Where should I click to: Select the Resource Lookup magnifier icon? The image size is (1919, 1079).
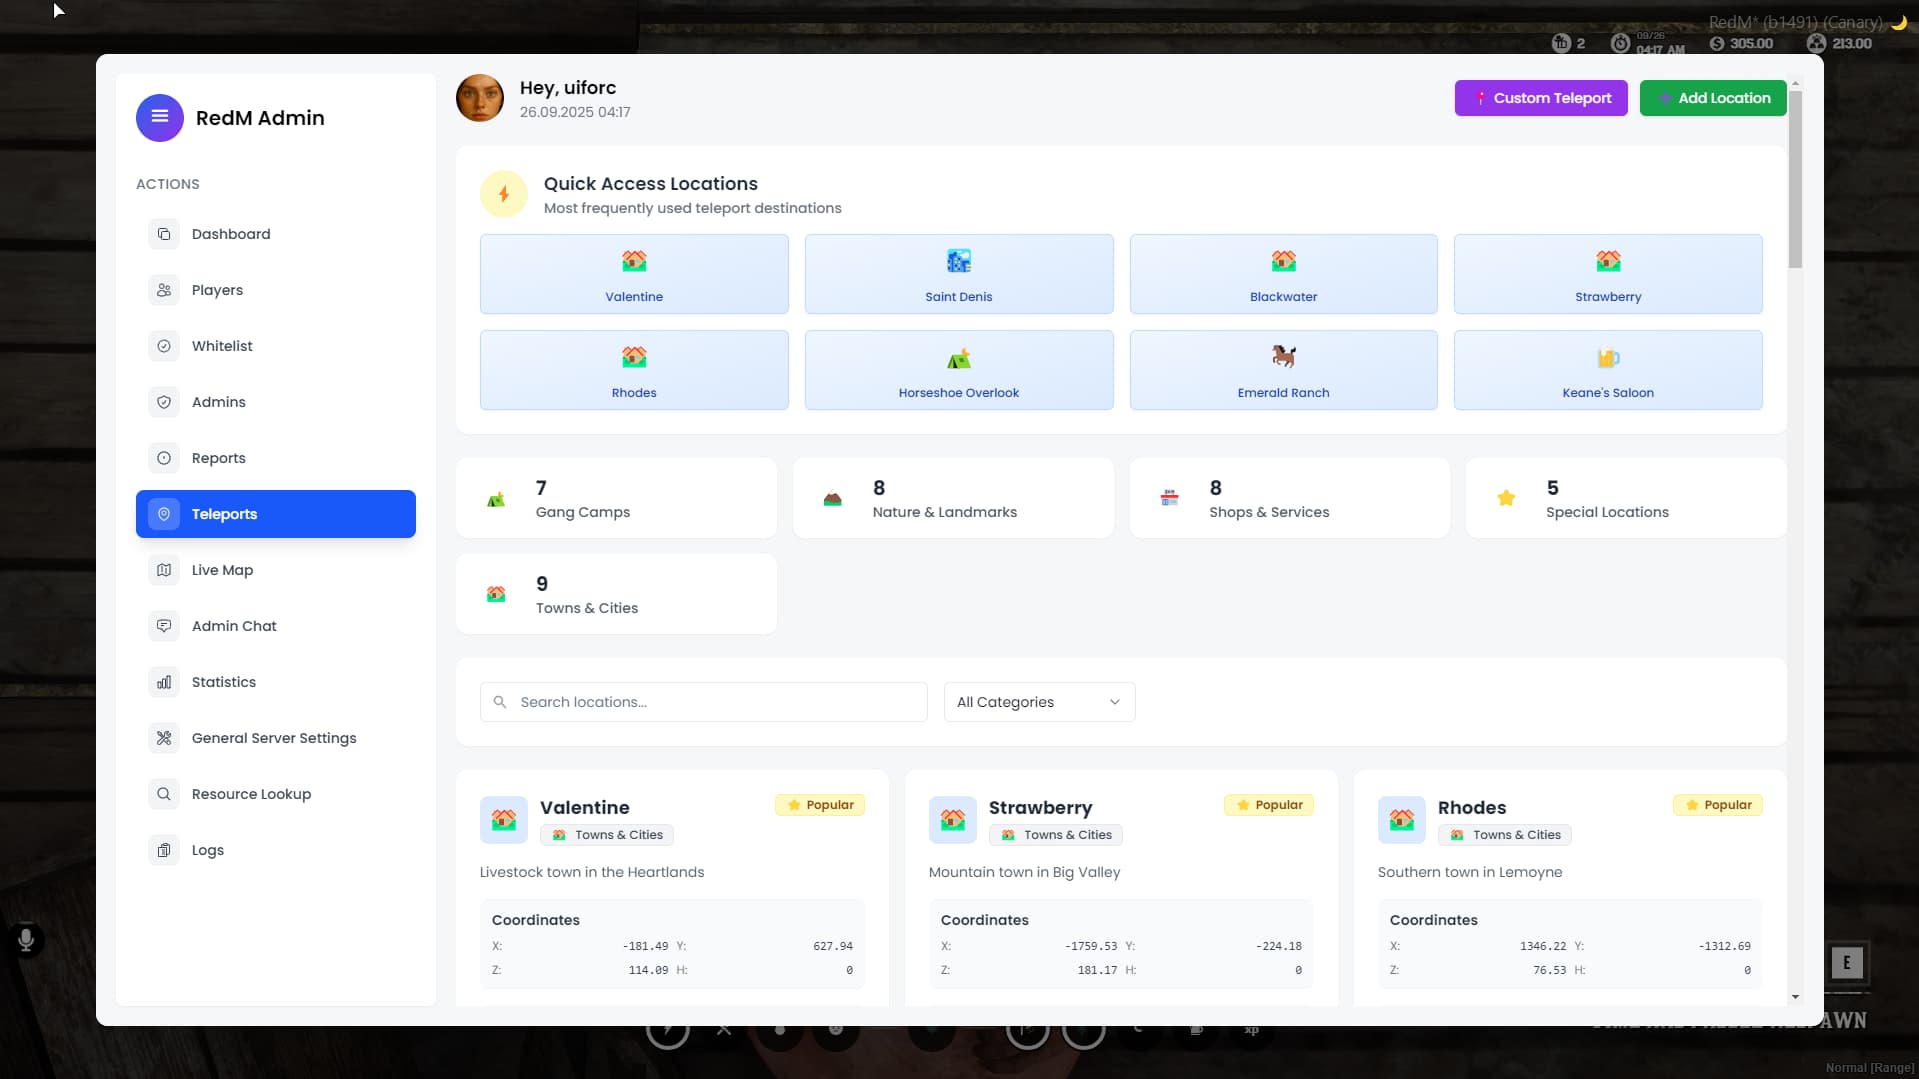(x=164, y=794)
